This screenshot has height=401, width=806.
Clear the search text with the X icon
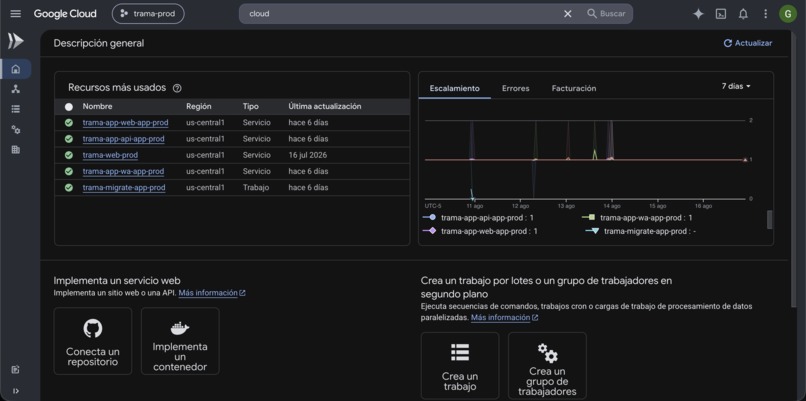click(x=567, y=14)
